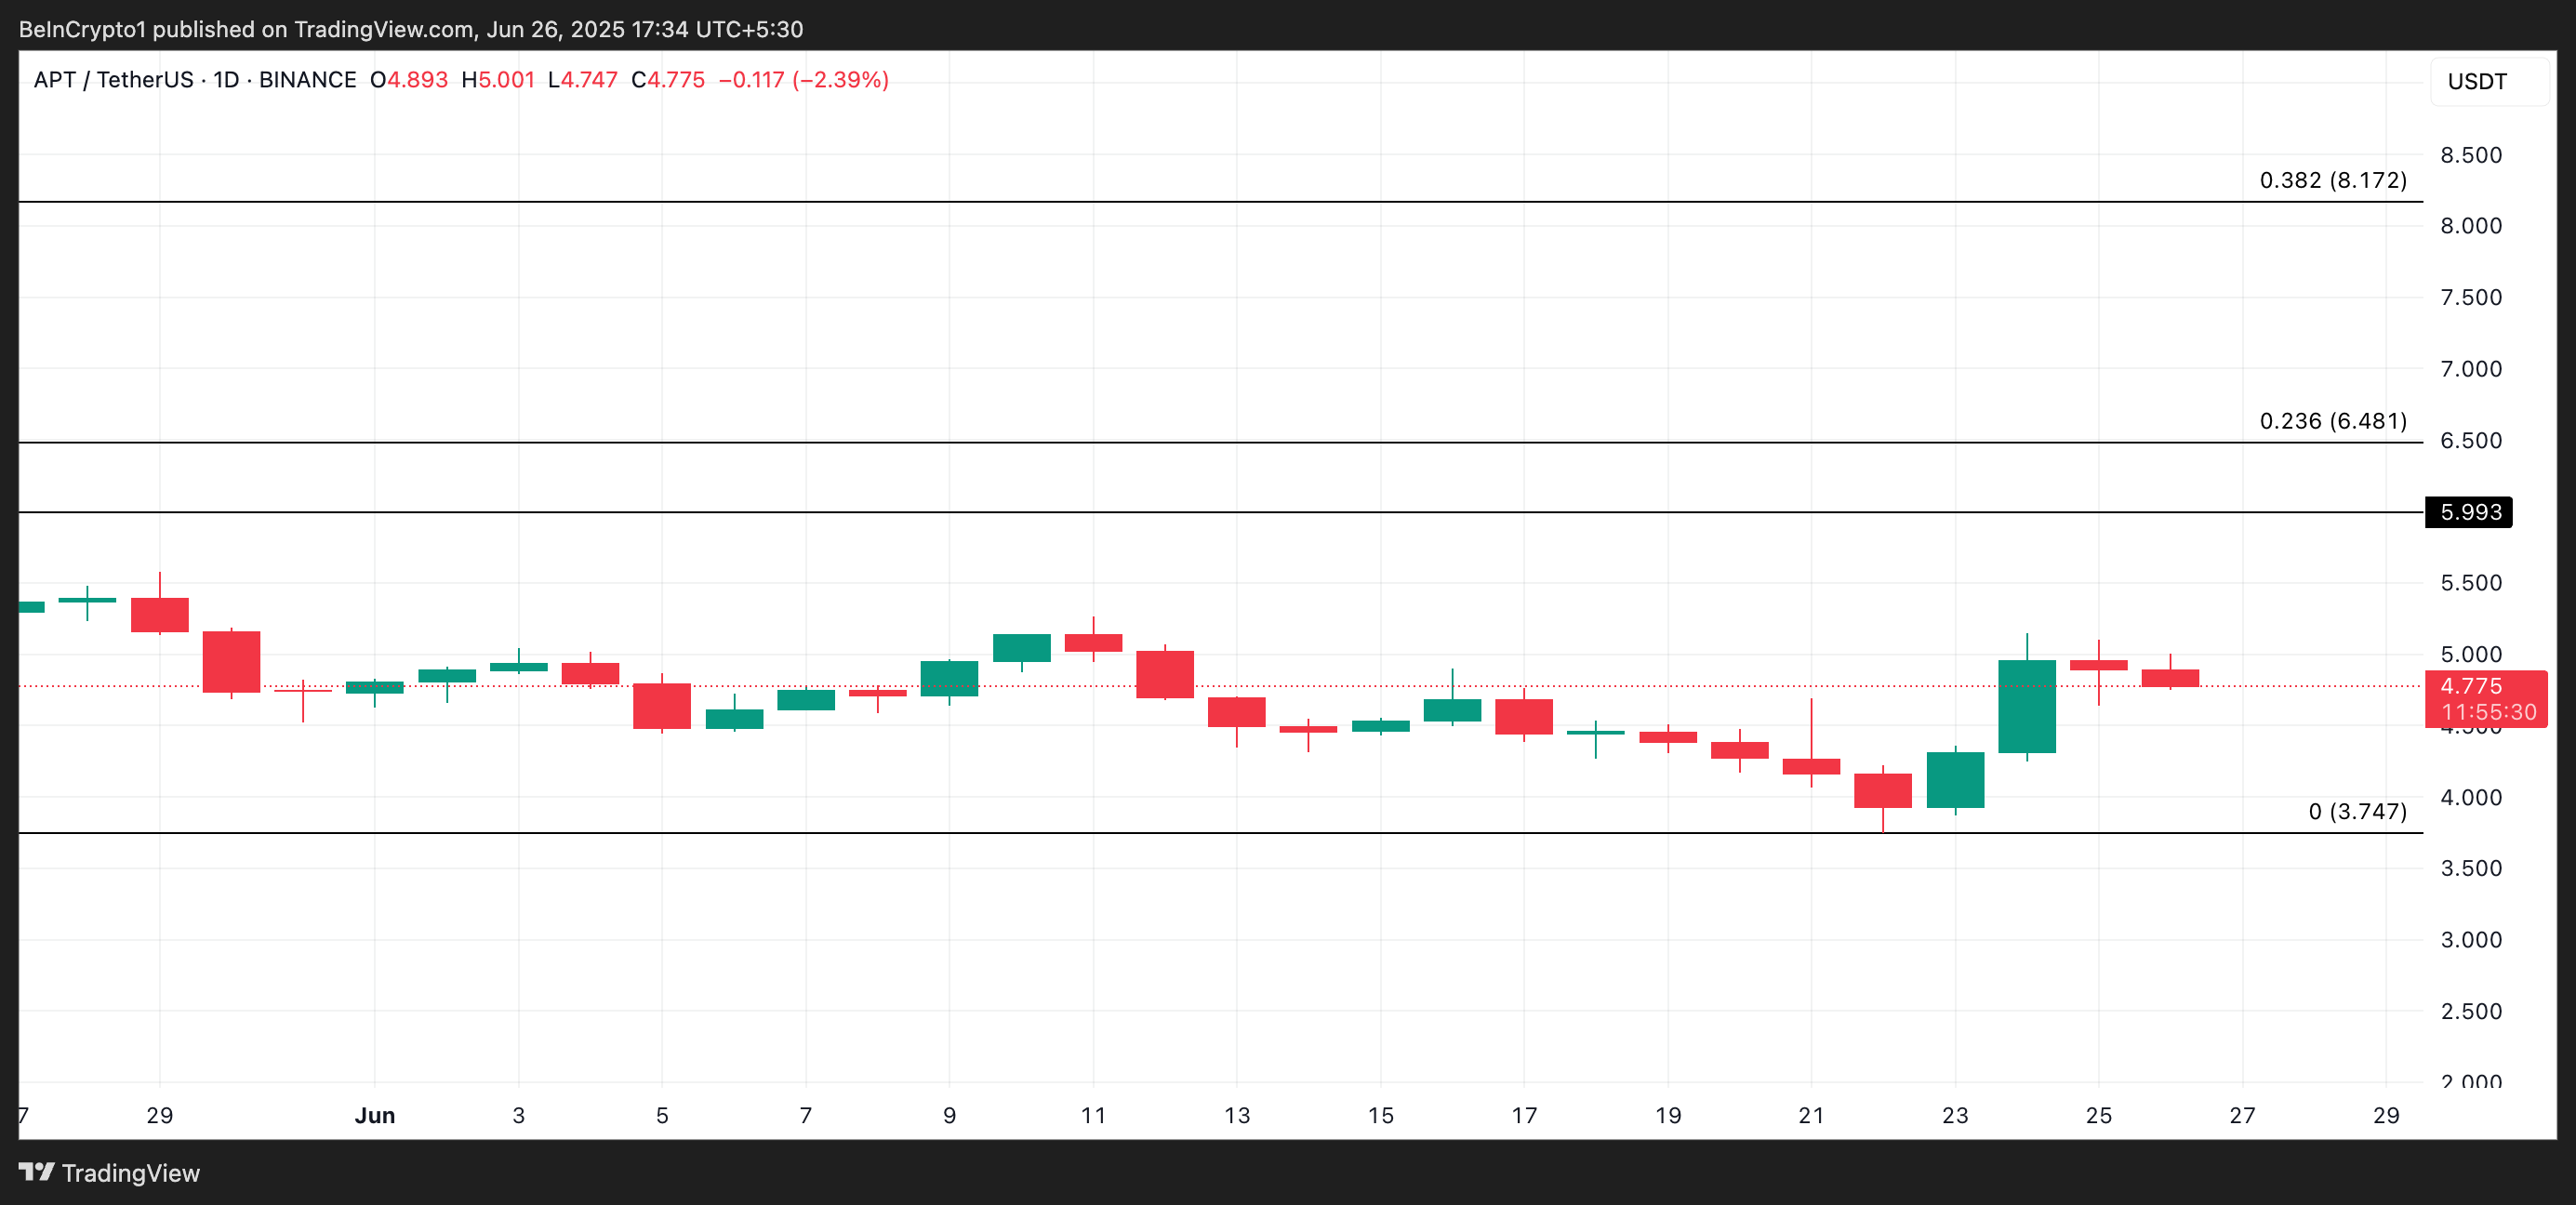Click the TradingView logo icon
2576x1205 pixels.
click(36, 1172)
